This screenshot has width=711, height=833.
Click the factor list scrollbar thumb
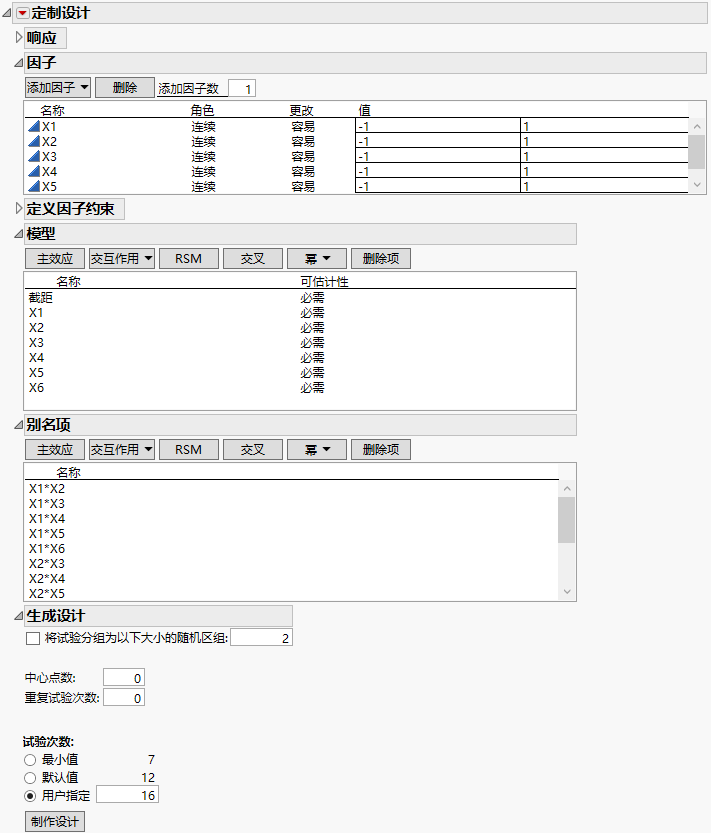coord(697,152)
